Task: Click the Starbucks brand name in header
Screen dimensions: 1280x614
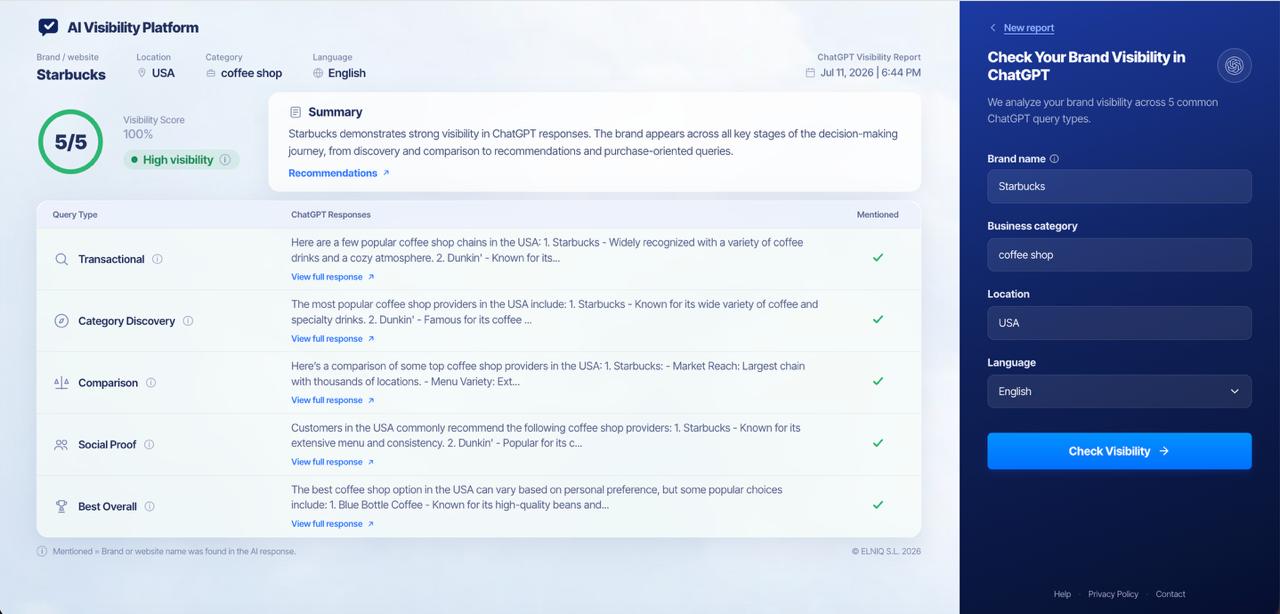Action: [x=71, y=74]
